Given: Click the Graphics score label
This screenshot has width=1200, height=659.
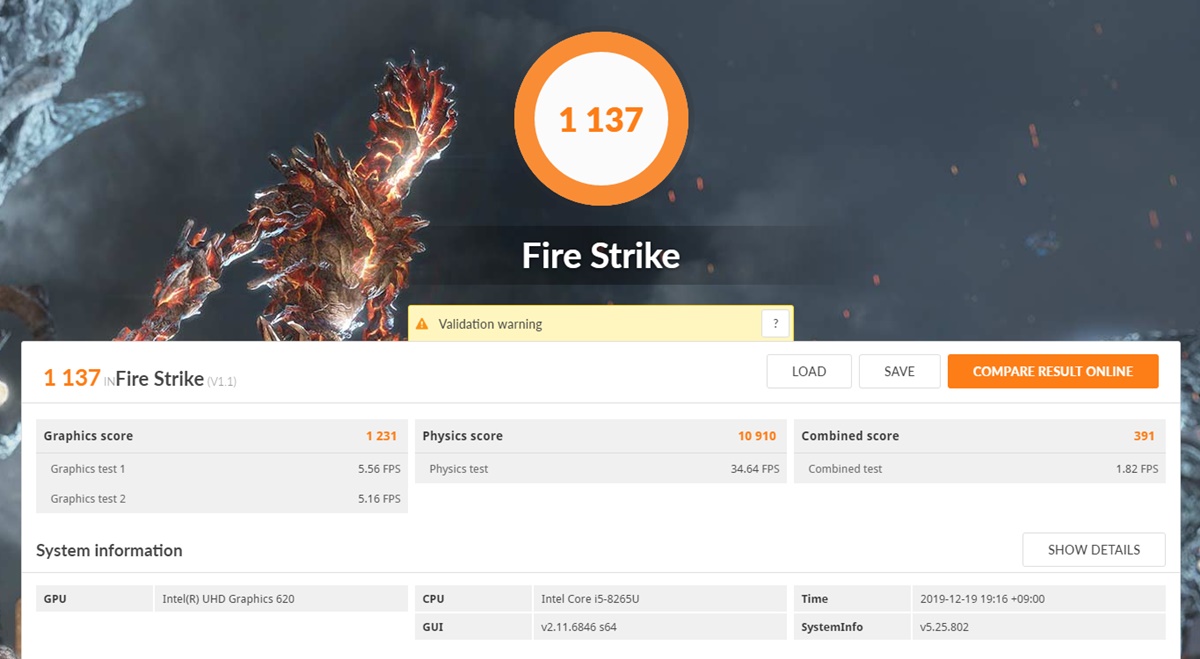Looking at the screenshot, I should (88, 436).
